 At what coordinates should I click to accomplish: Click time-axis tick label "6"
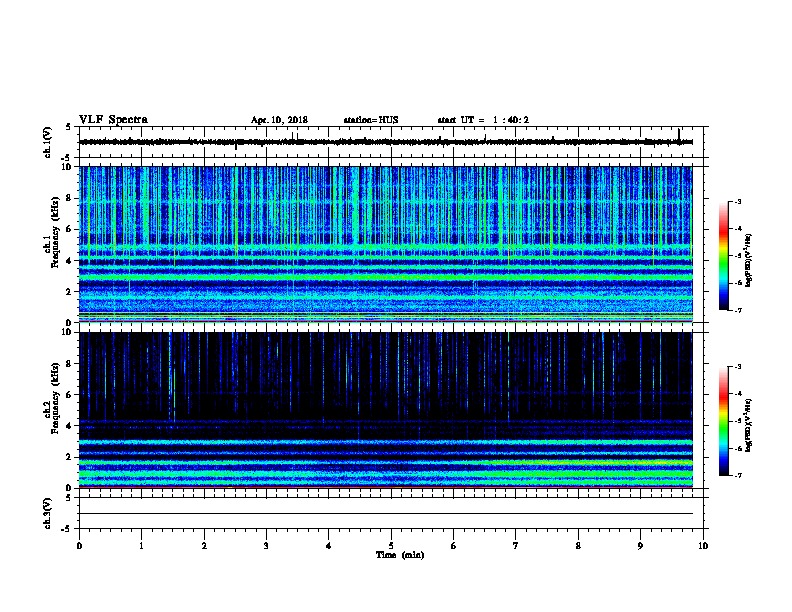point(454,546)
